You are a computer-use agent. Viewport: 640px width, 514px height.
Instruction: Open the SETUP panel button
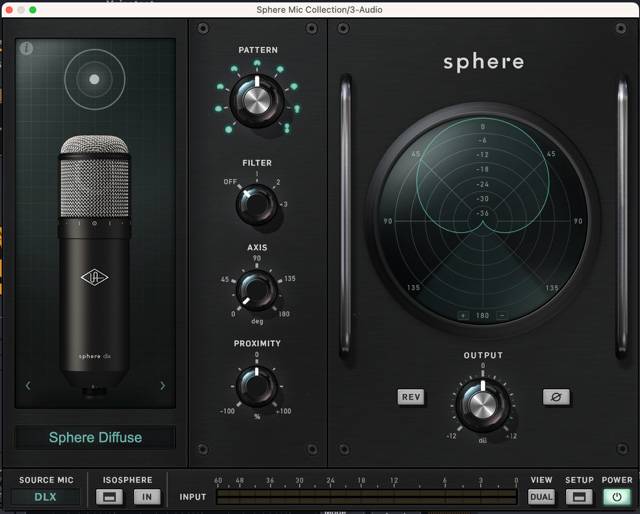click(x=579, y=497)
